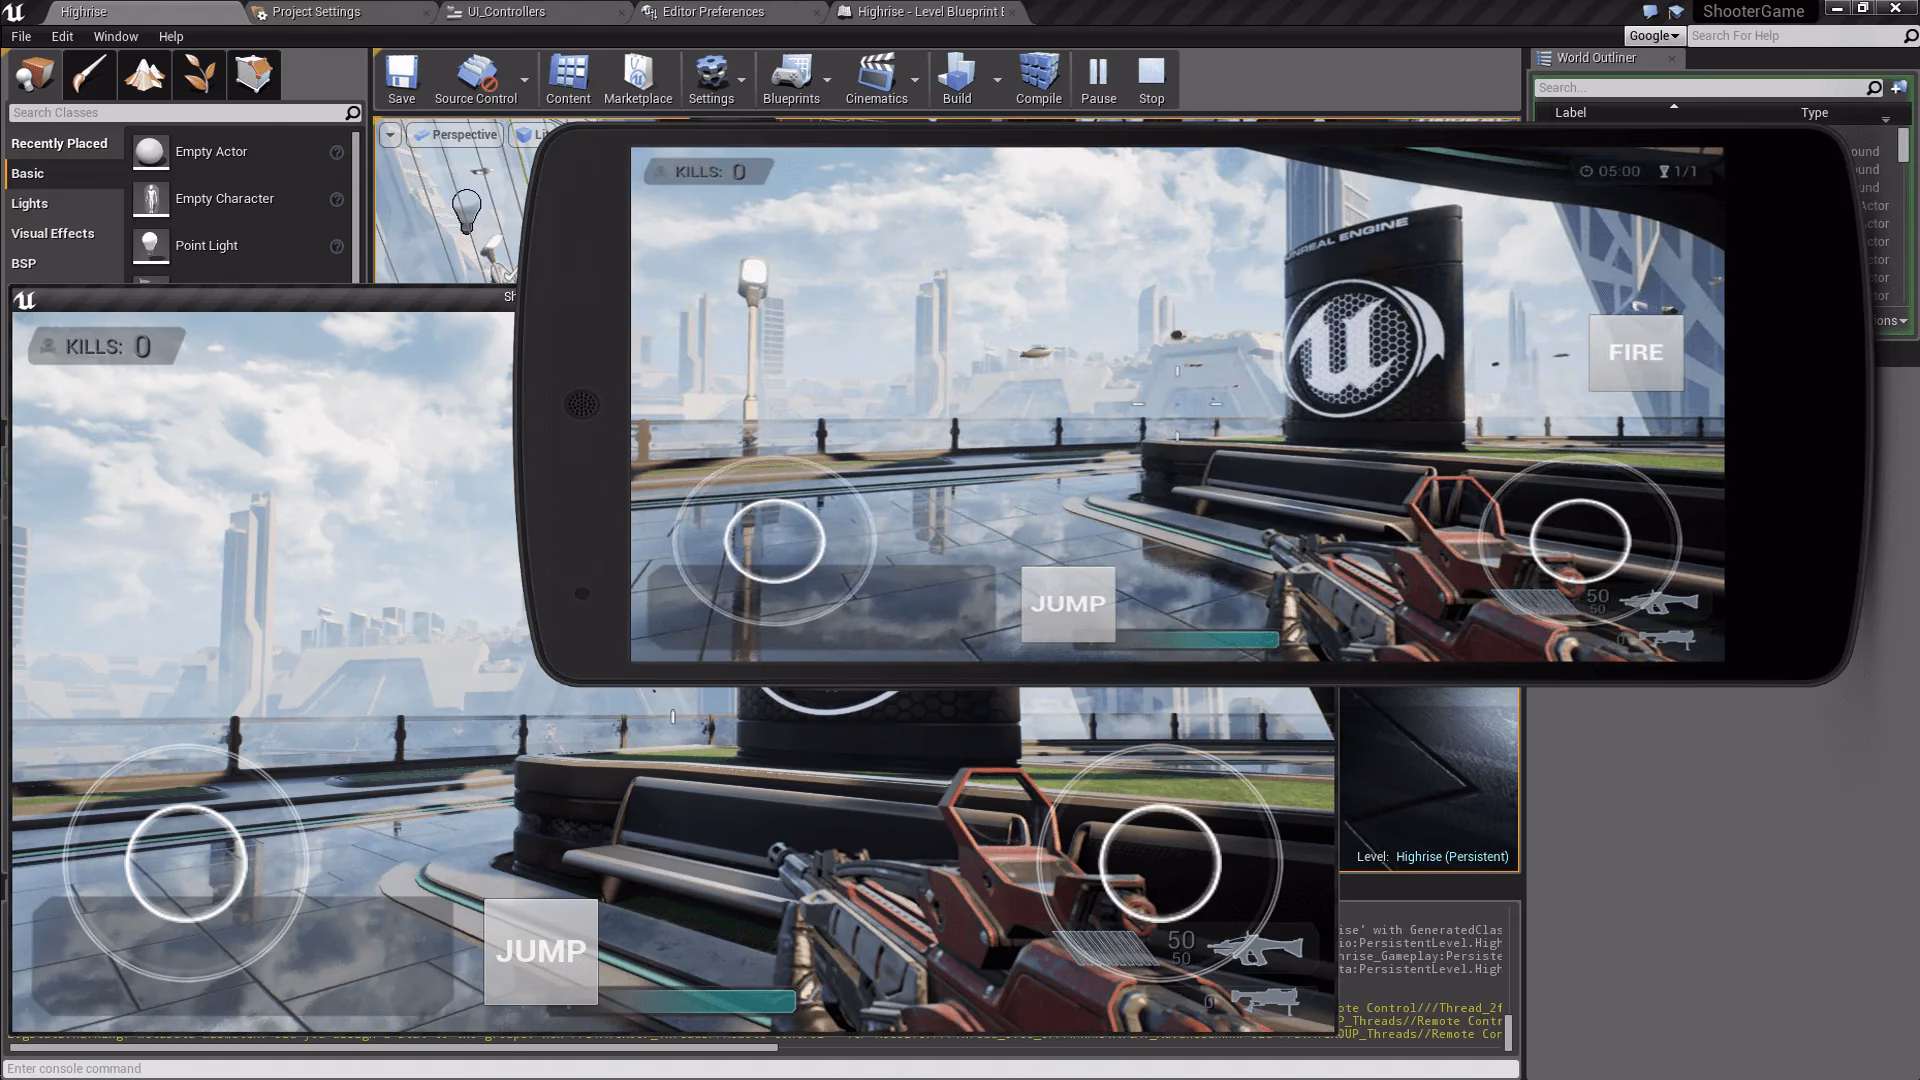The width and height of the screenshot is (1920, 1080).
Task: Select the Paint mode brush icon
Action: (x=90, y=75)
